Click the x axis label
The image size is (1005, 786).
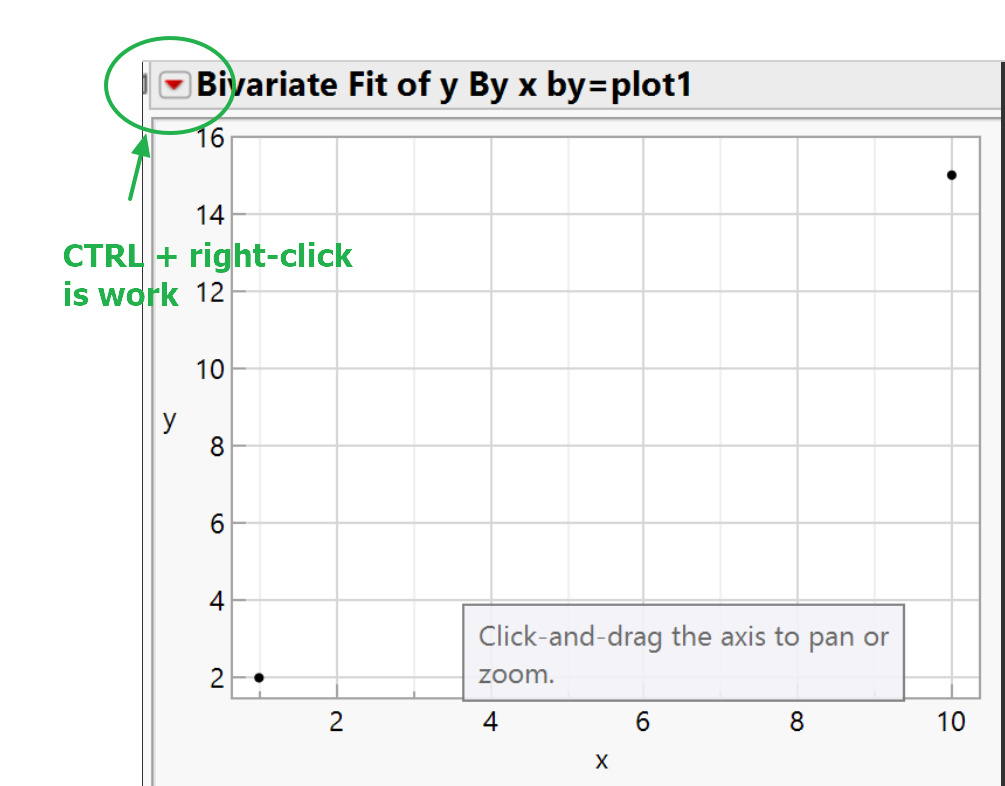[601, 760]
